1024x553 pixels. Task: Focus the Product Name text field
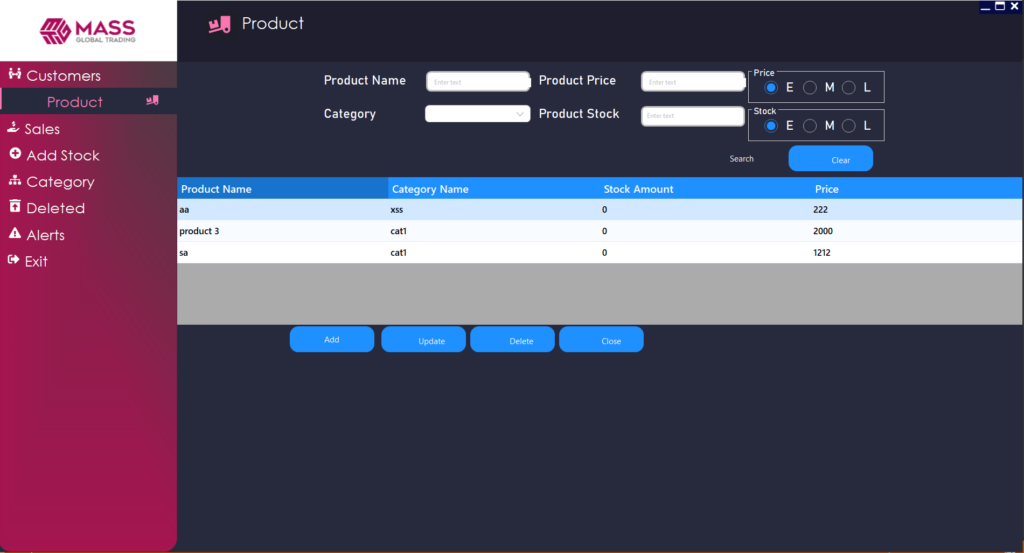pos(478,82)
